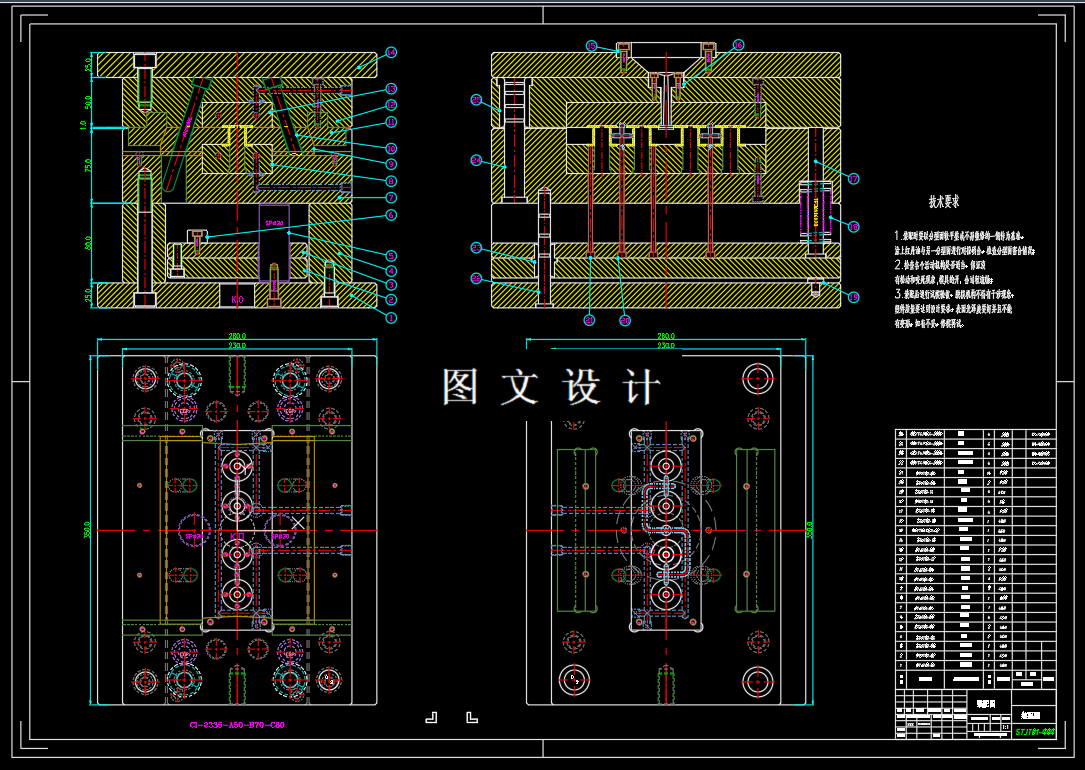Click part balloon number 17
The width and height of the screenshot is (1085, 770).
coord(853,178)
